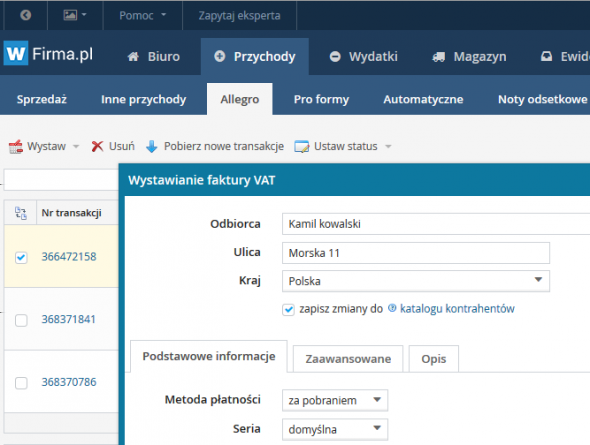
Task: Click the transaction search input field
Action: (x=61, y=180)
